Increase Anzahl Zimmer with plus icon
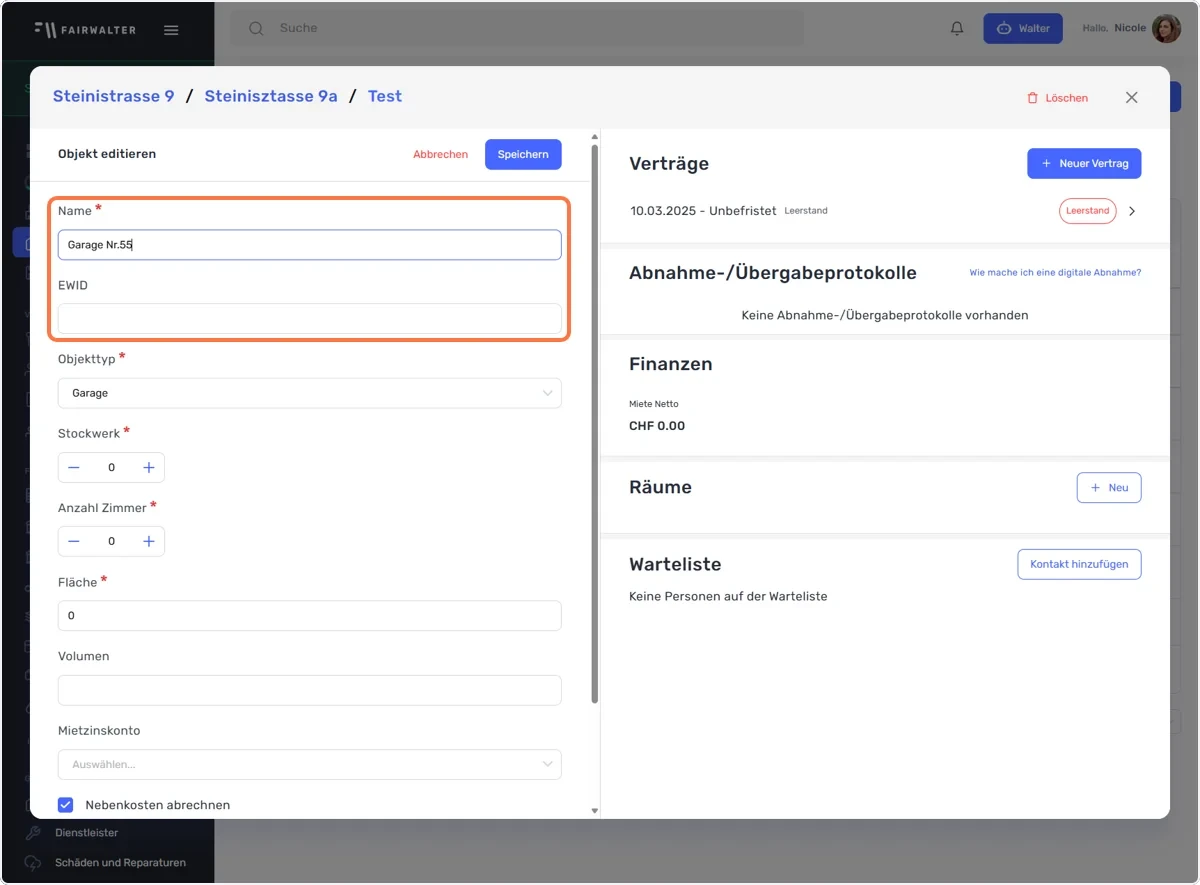Image resolution: width=1200 pixels, height=885 pixels. (x=149, y=541)
